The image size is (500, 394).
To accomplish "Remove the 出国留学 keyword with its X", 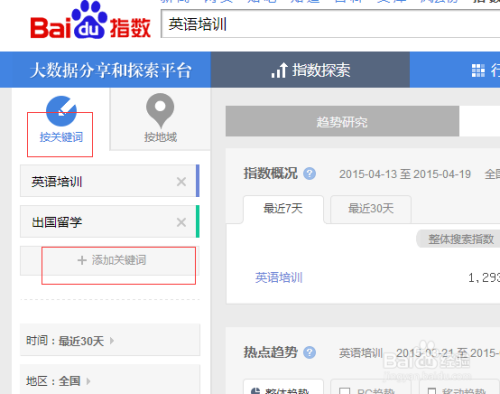I will coord(181,222).
